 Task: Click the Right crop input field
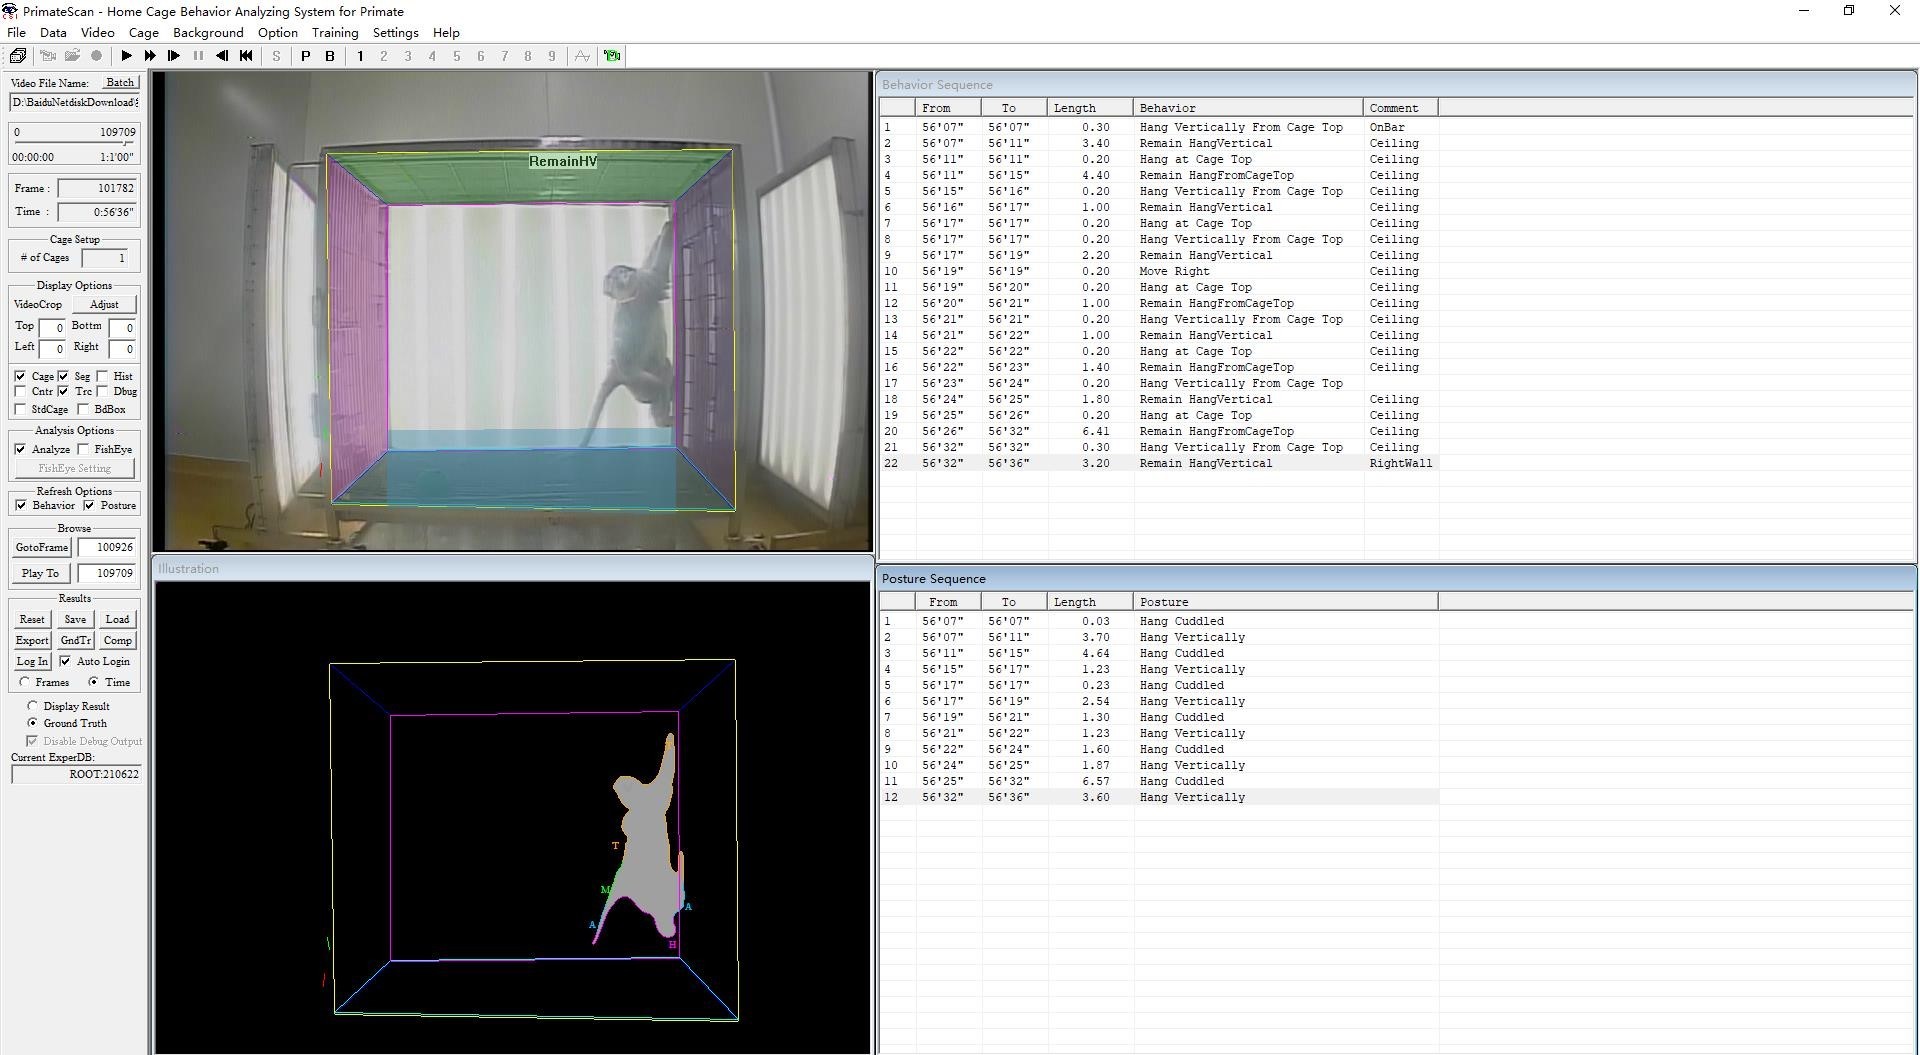pos(122,349)
